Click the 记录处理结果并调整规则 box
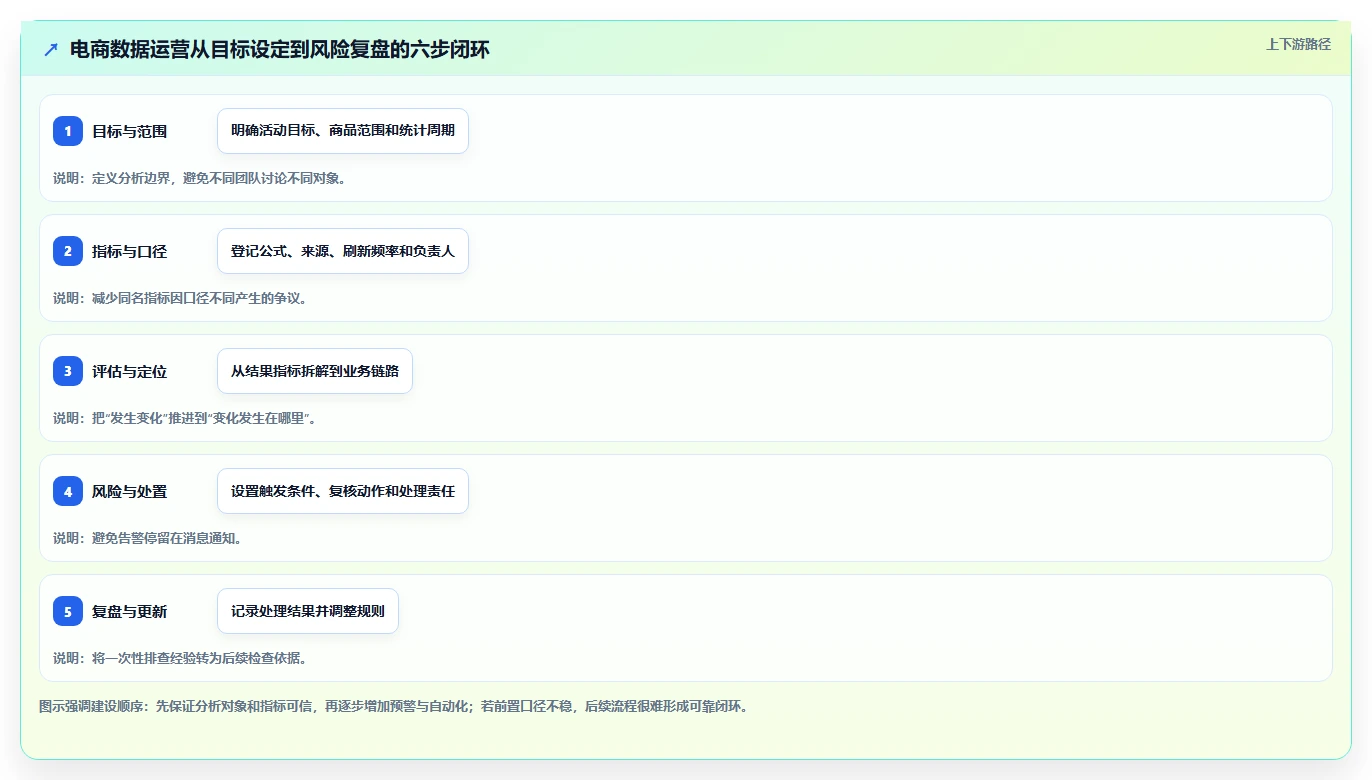The image size is (1372, 780). point(308,611)
